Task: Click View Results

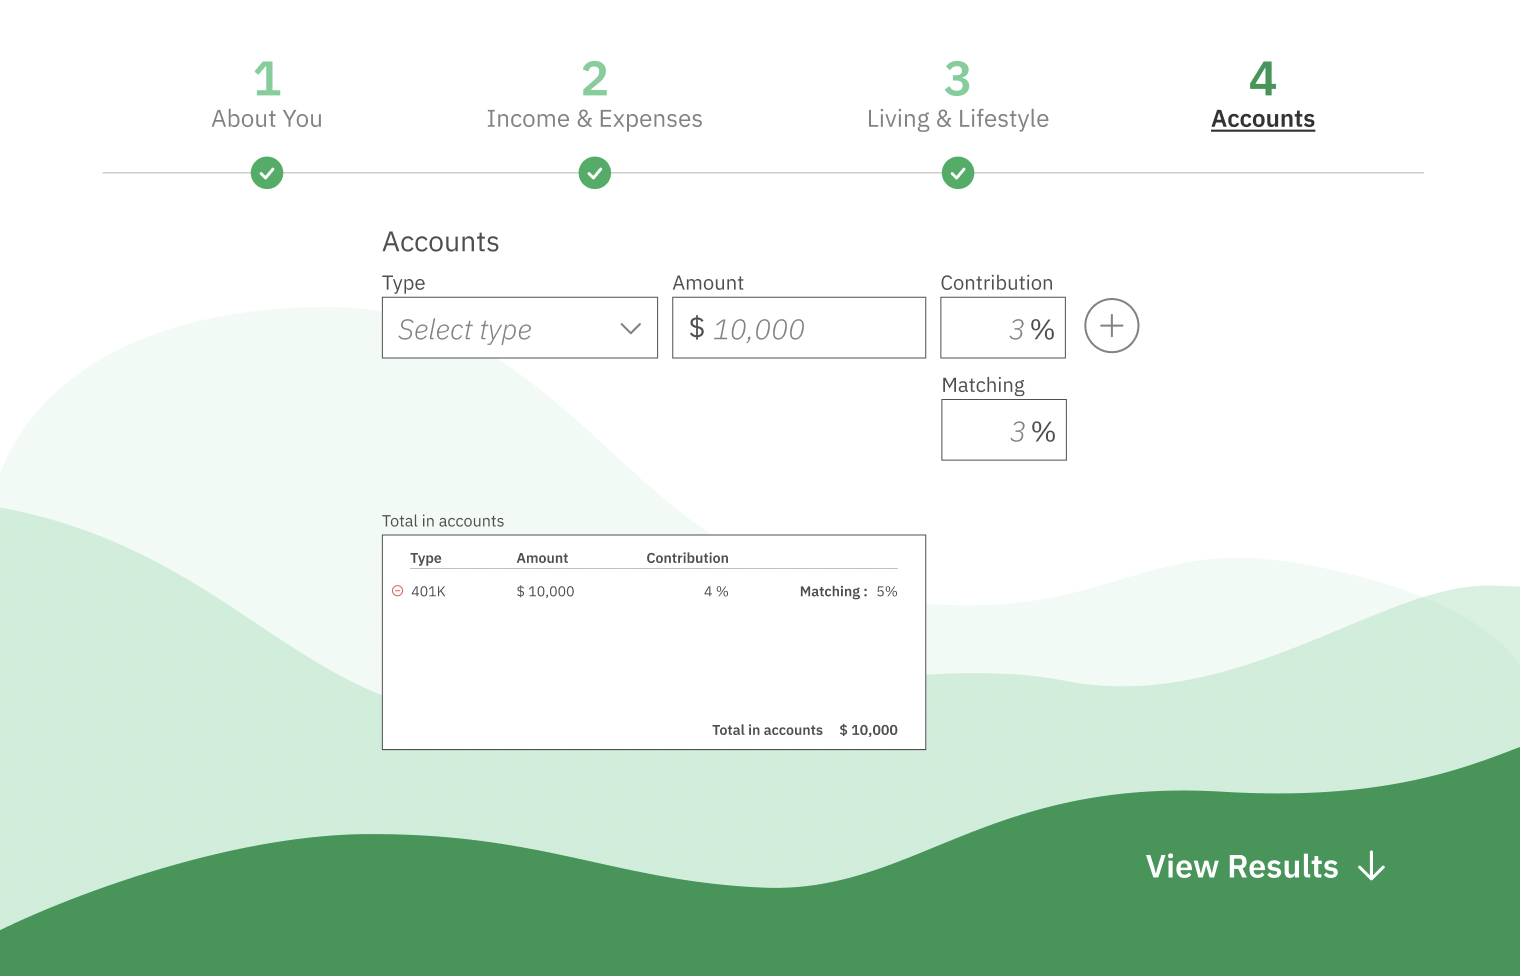Action: coord(1242,867)
